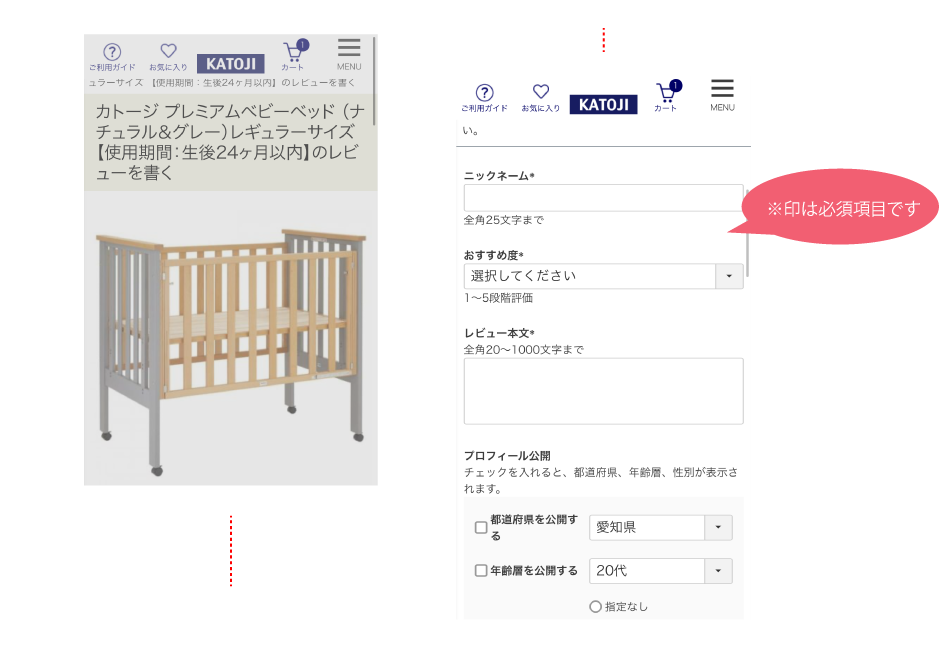Image resolution: width=951 pixels, height=652 pixels.
Task: Open MENU hamburger in left header
Action: 349,55
